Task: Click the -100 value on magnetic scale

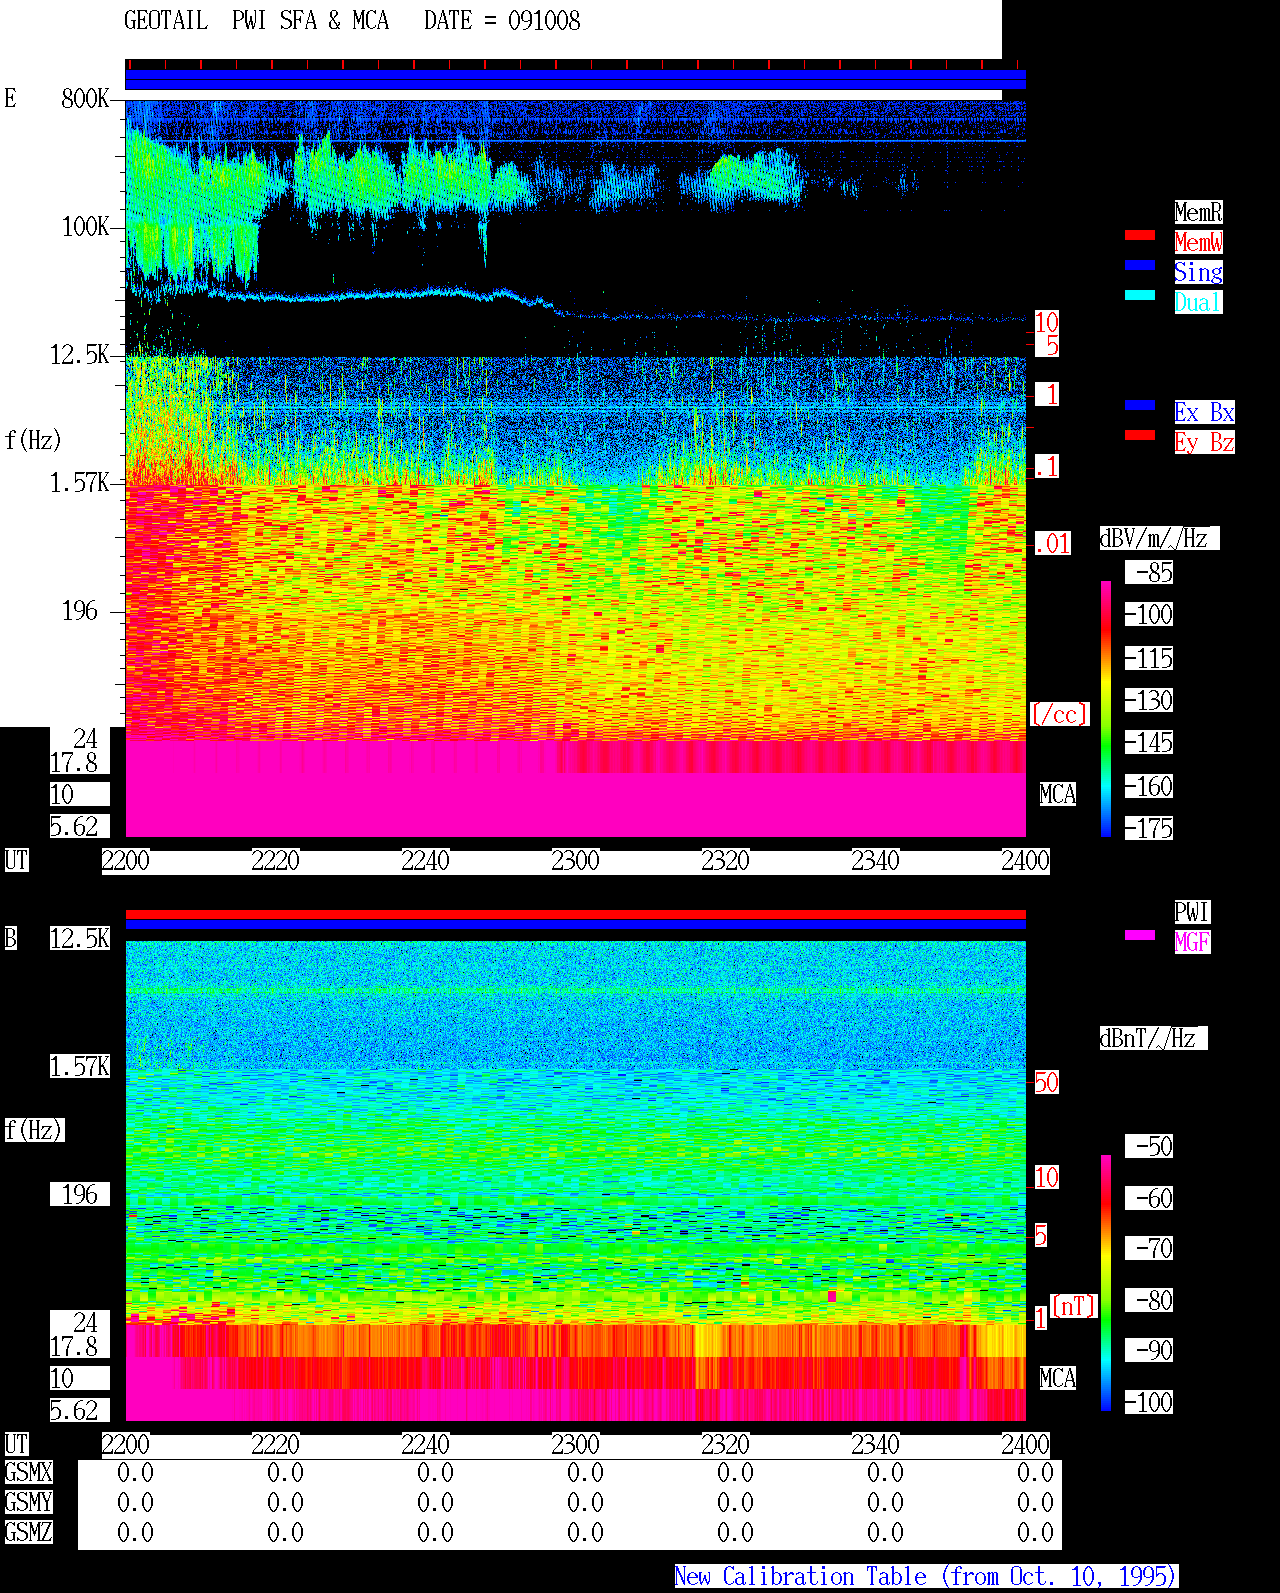Action: coord(1149,1402)
